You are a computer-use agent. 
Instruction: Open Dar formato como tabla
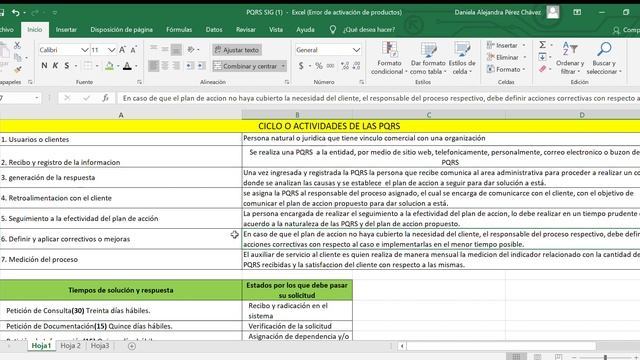(x=428, y=58)
